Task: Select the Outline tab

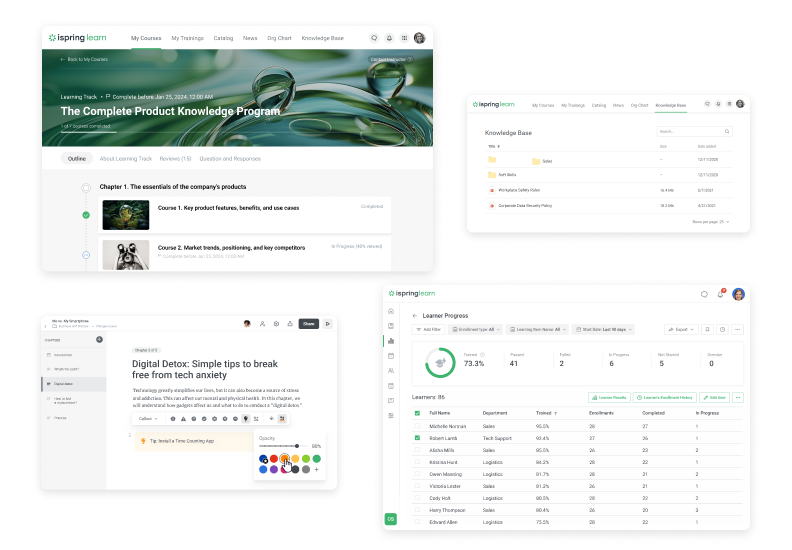Action: pos(77,159)
